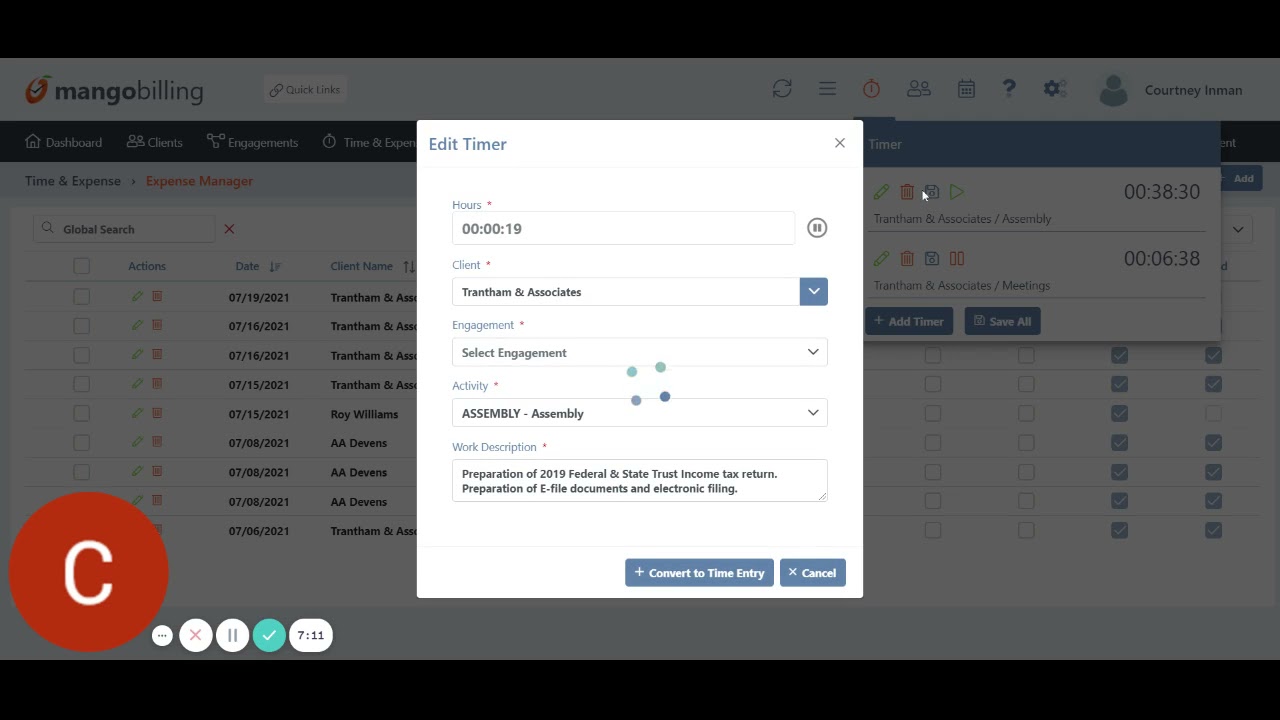Open the Dashboard menu item
Viewport: 1280px width, 720px height.
click(x=64, y=142)
